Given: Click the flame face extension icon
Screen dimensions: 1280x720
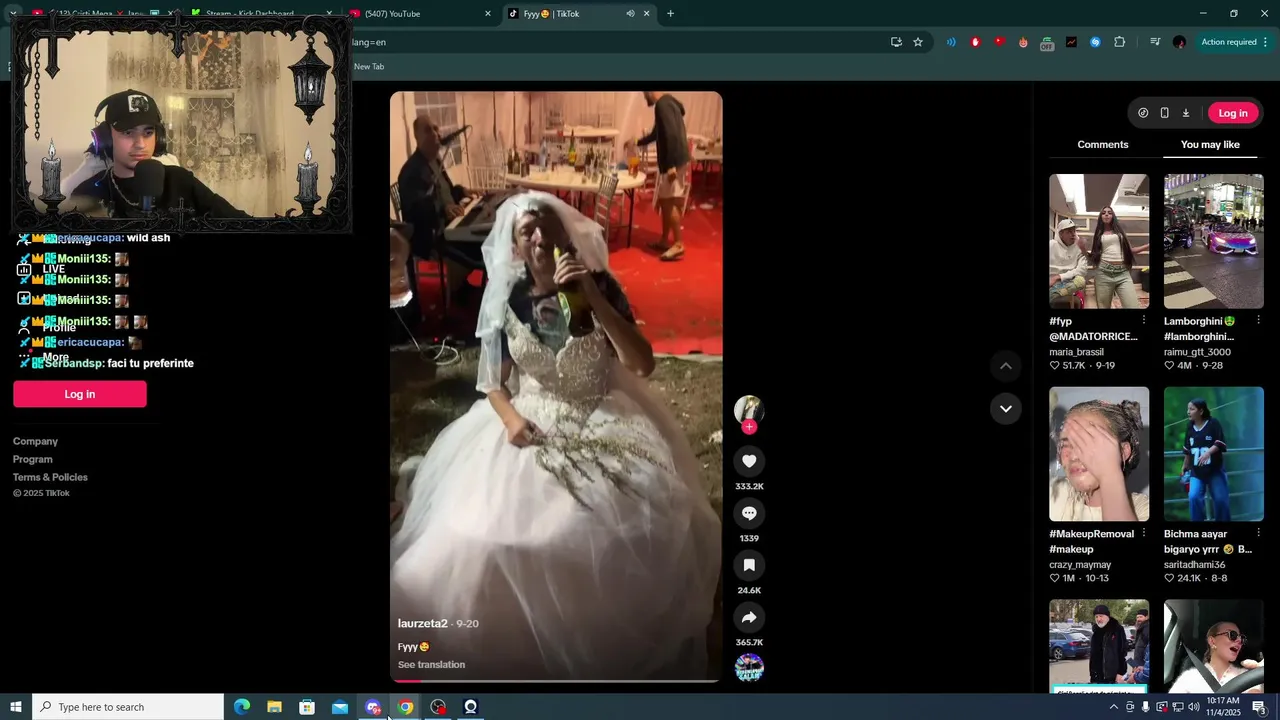Looking at the screenshot, I should click(1023, 42).
